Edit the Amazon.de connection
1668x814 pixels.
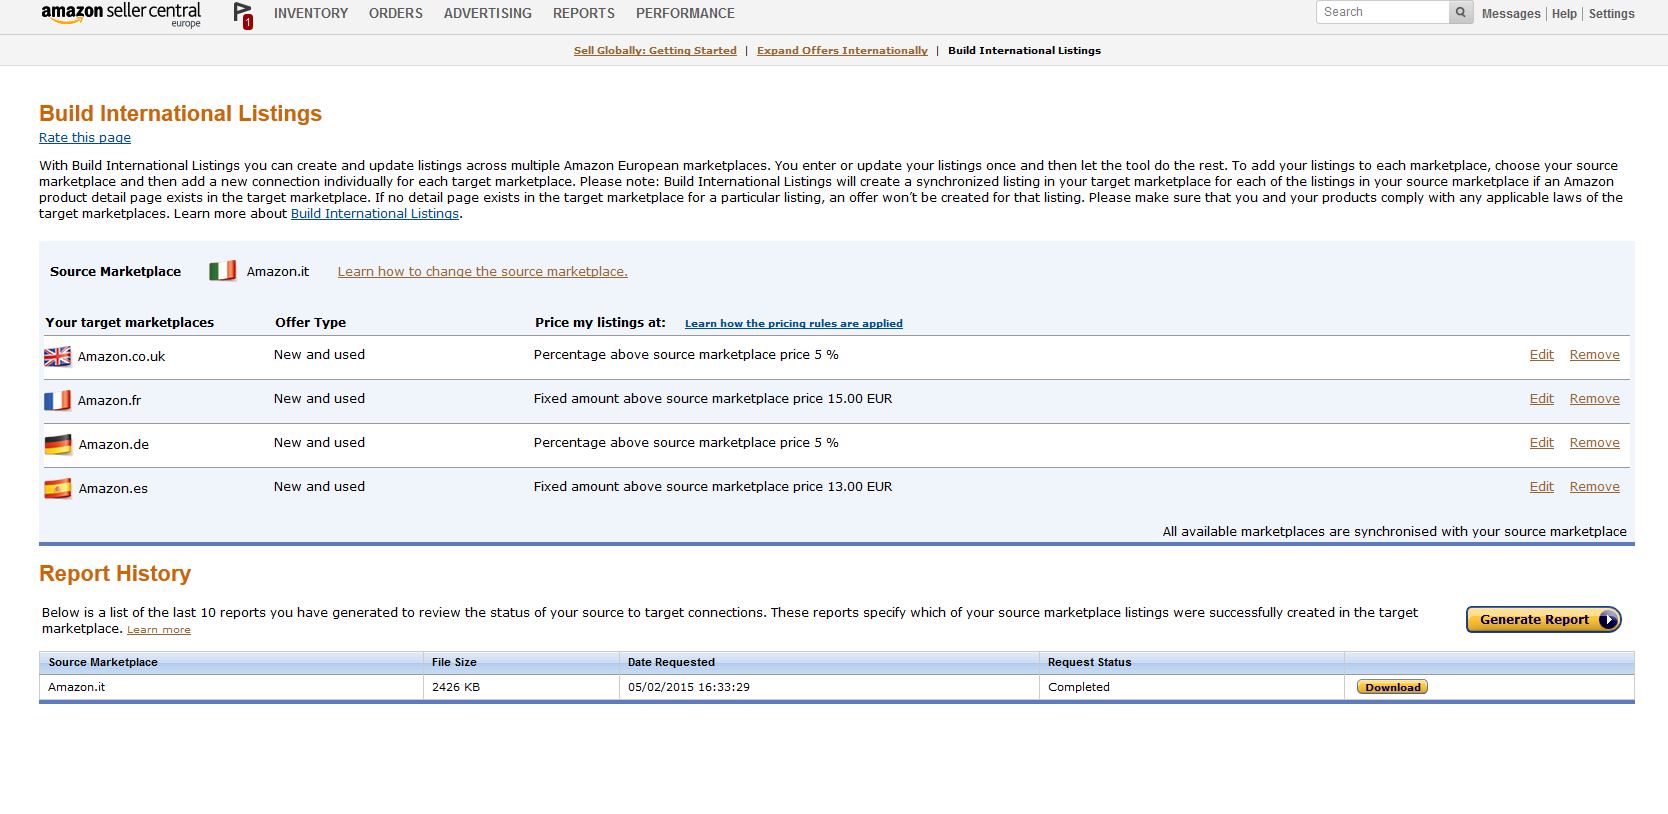click(1542, 443)
